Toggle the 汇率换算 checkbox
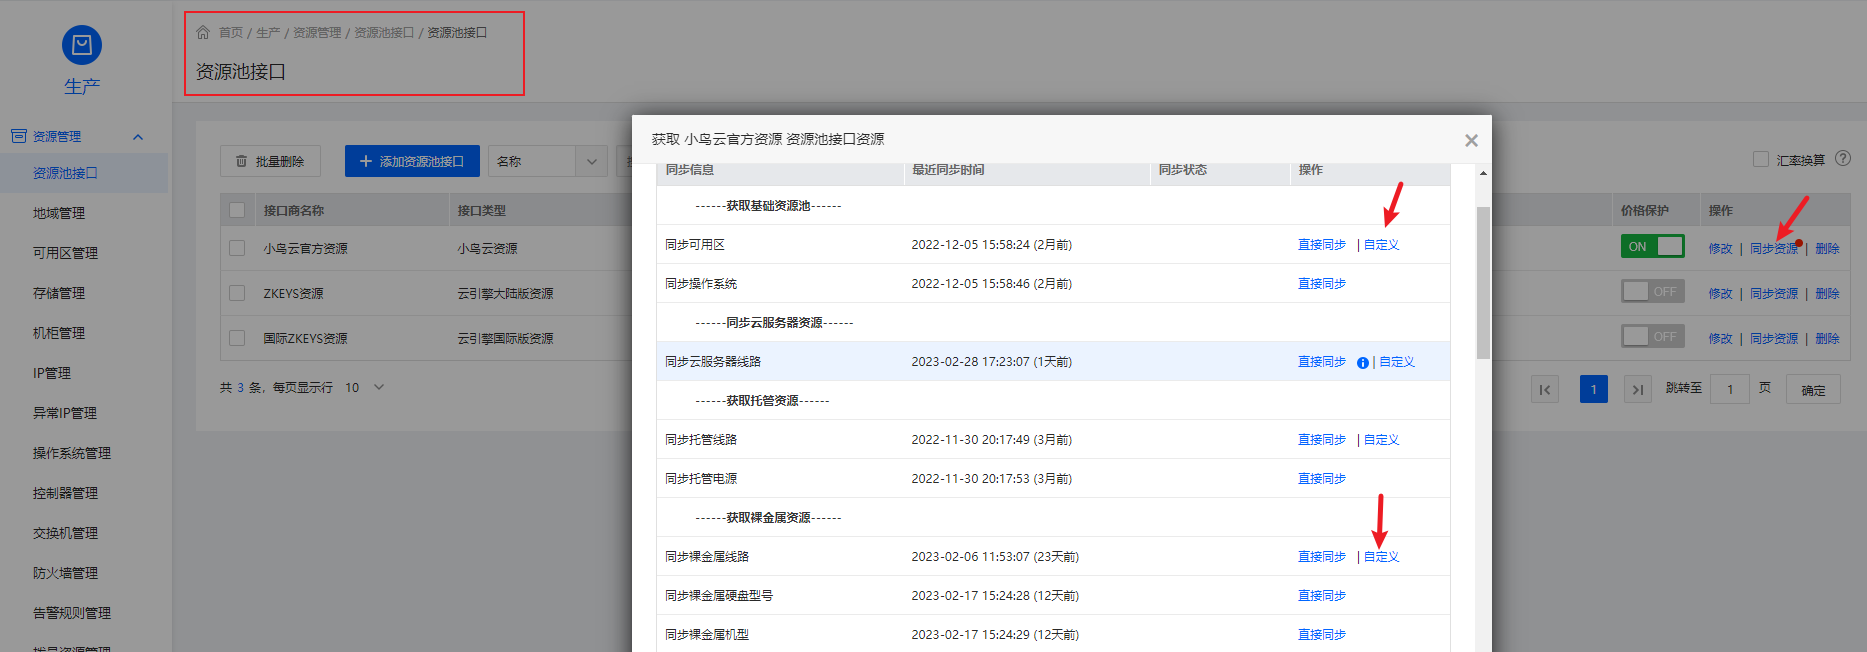Screen dimensions: 1867x652 pyautogui.click(x=1761, y=159)
